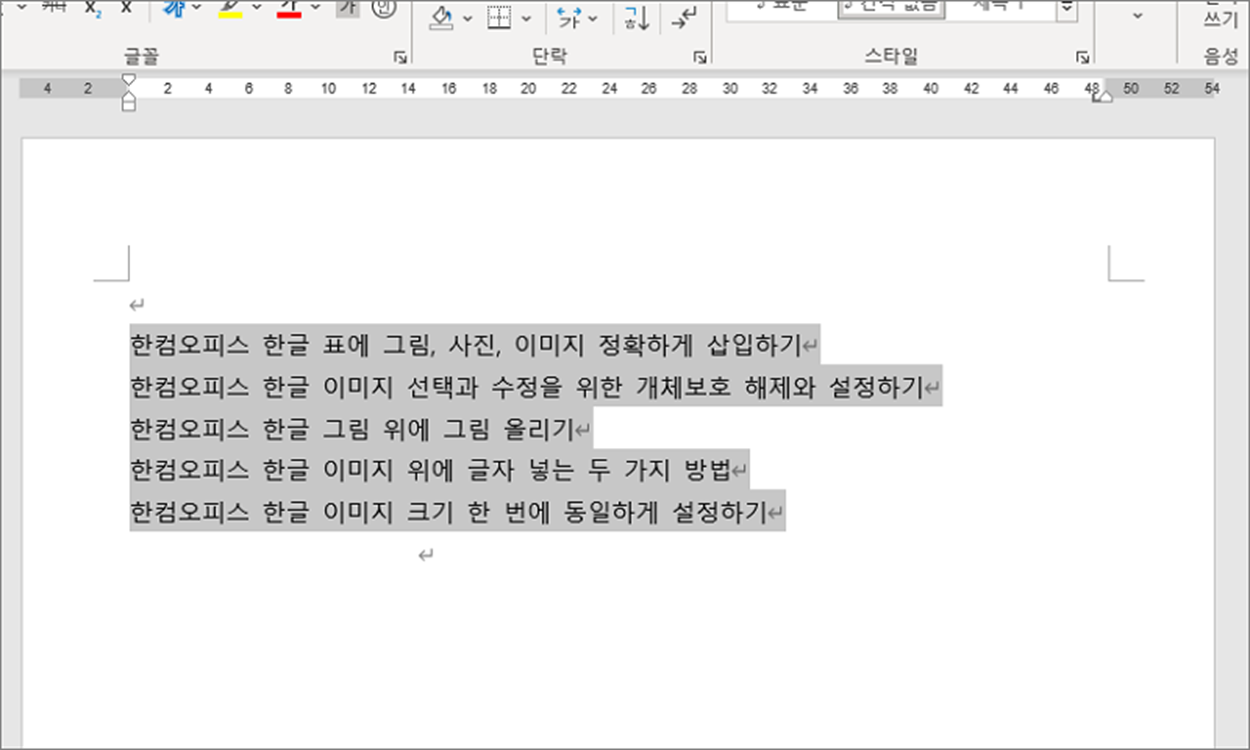1250x750 pixels.
Task: Open highlight color dropdown arrow
Action: pyautogui.click(x=256, y=8)
